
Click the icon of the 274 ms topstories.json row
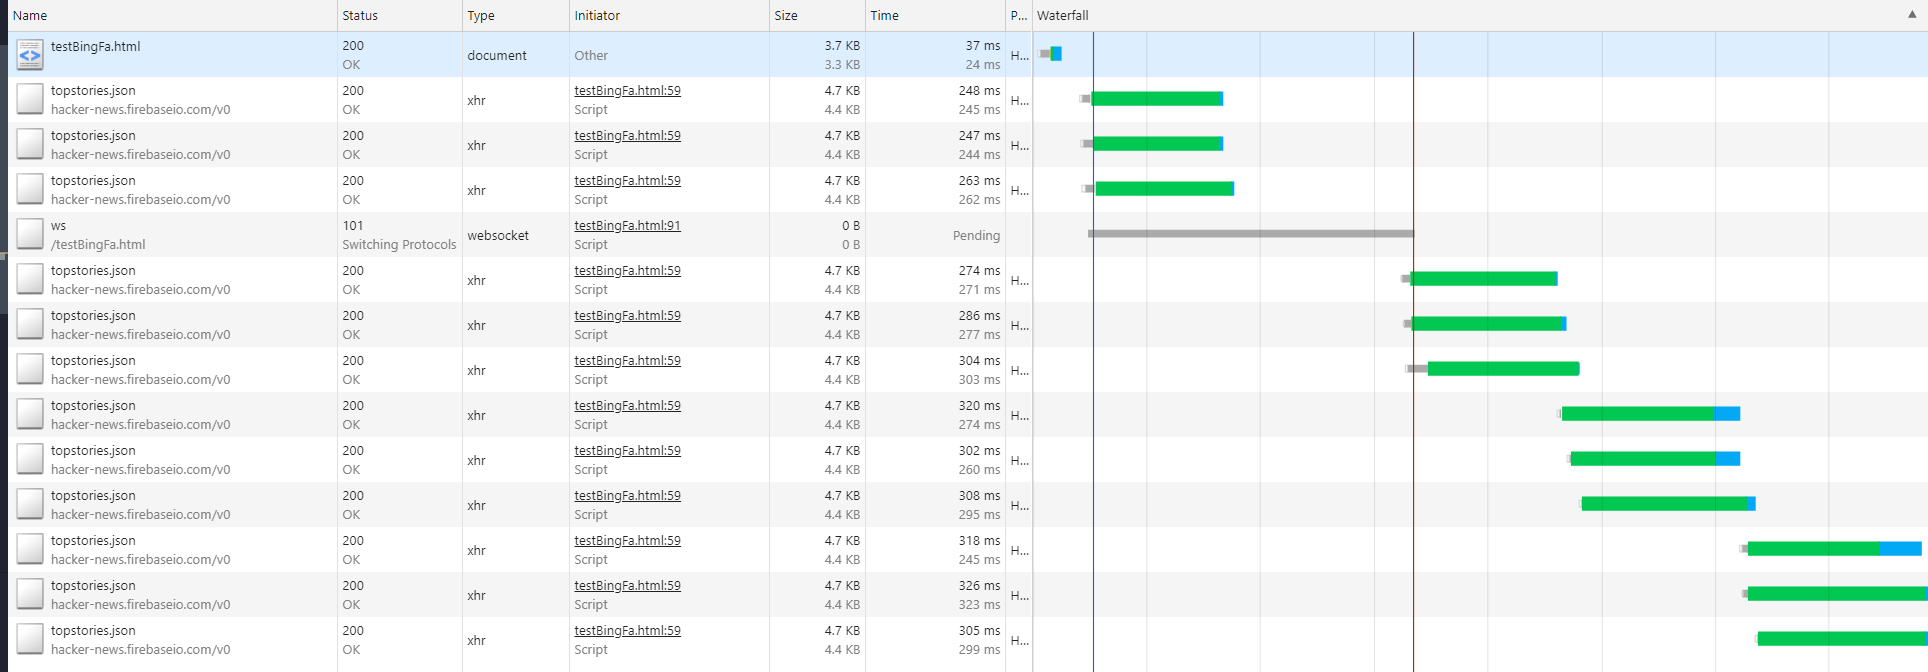pyautogui.click(x=30, y=280)
